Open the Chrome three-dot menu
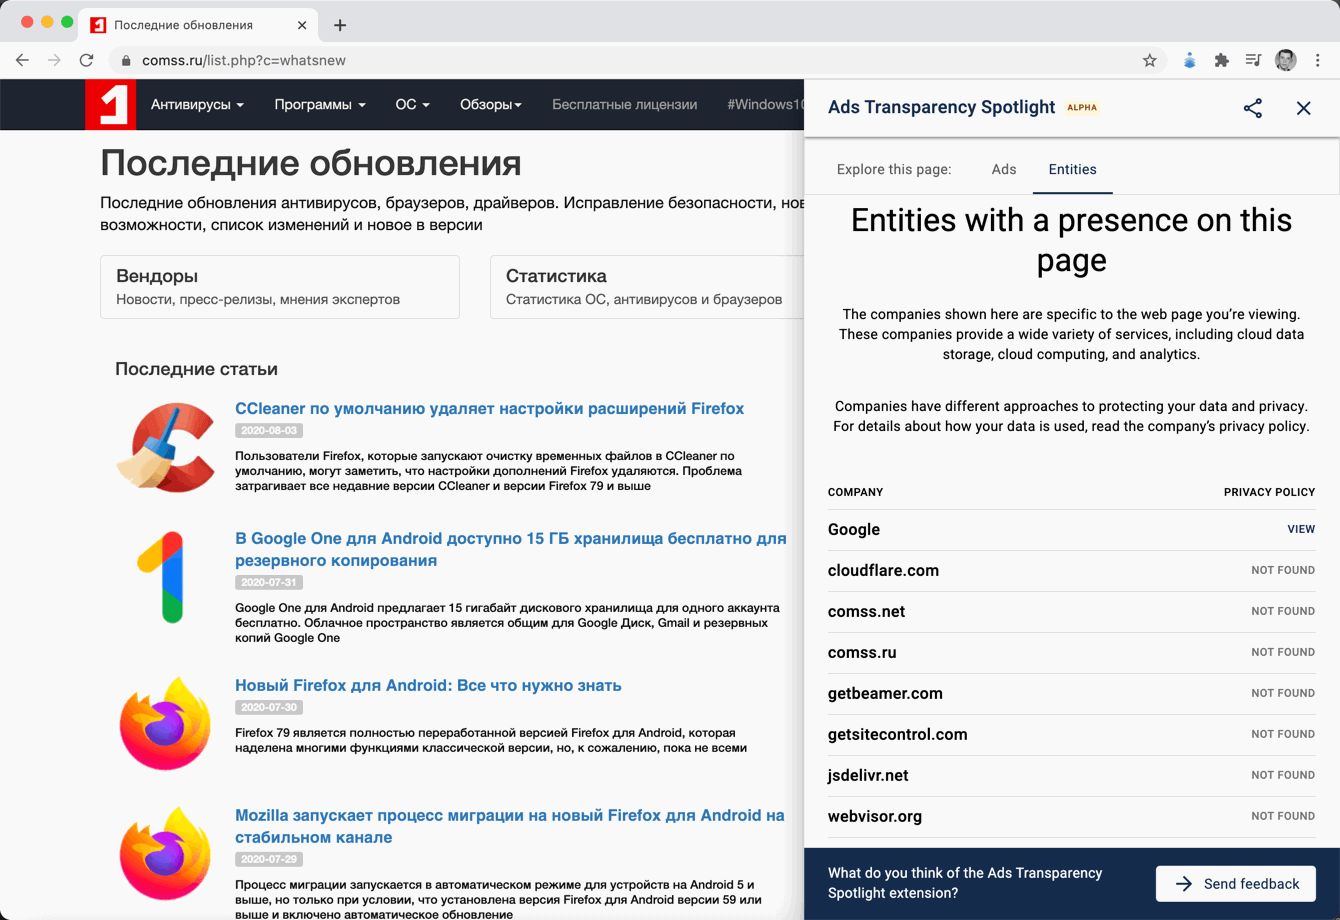1340x920 pixels. click(1318, 60)
